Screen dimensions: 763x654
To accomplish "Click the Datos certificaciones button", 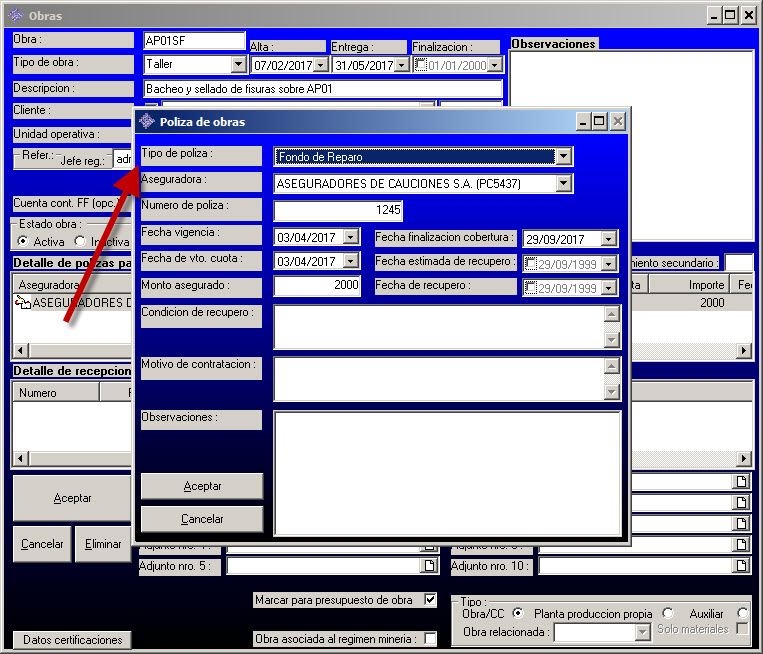I will [72, 640].
